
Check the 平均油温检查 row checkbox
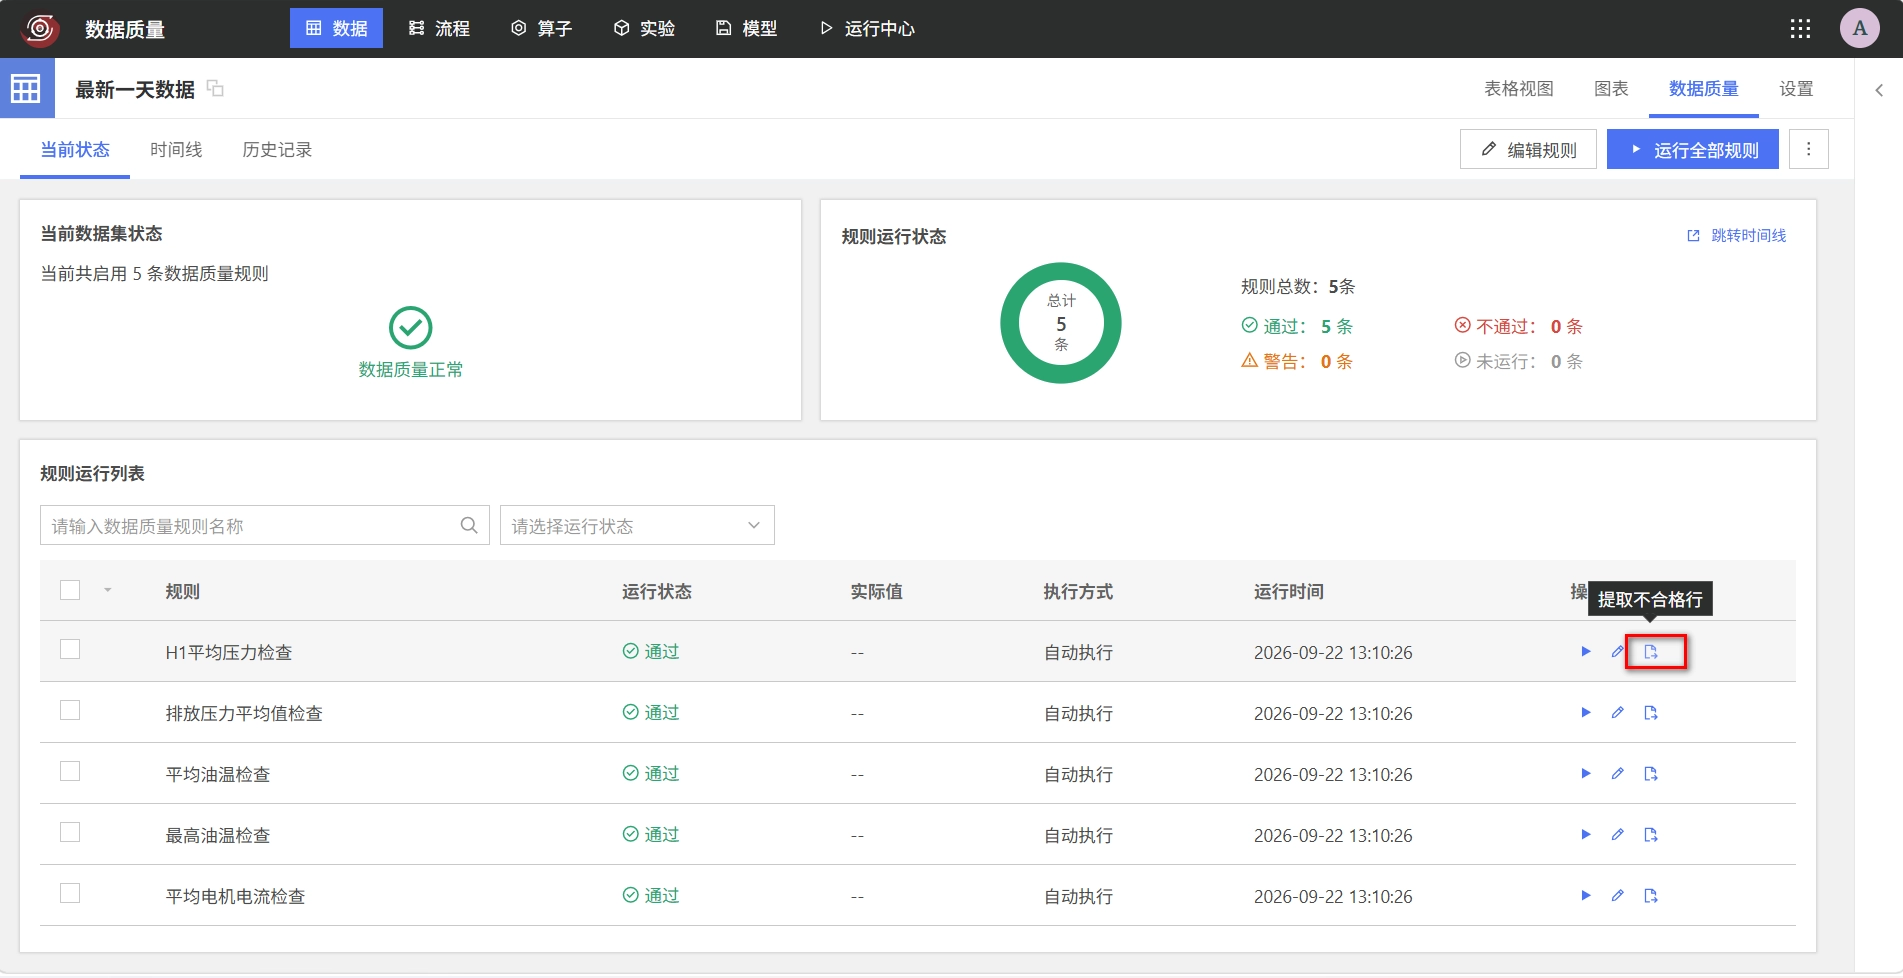coord(70,771)
